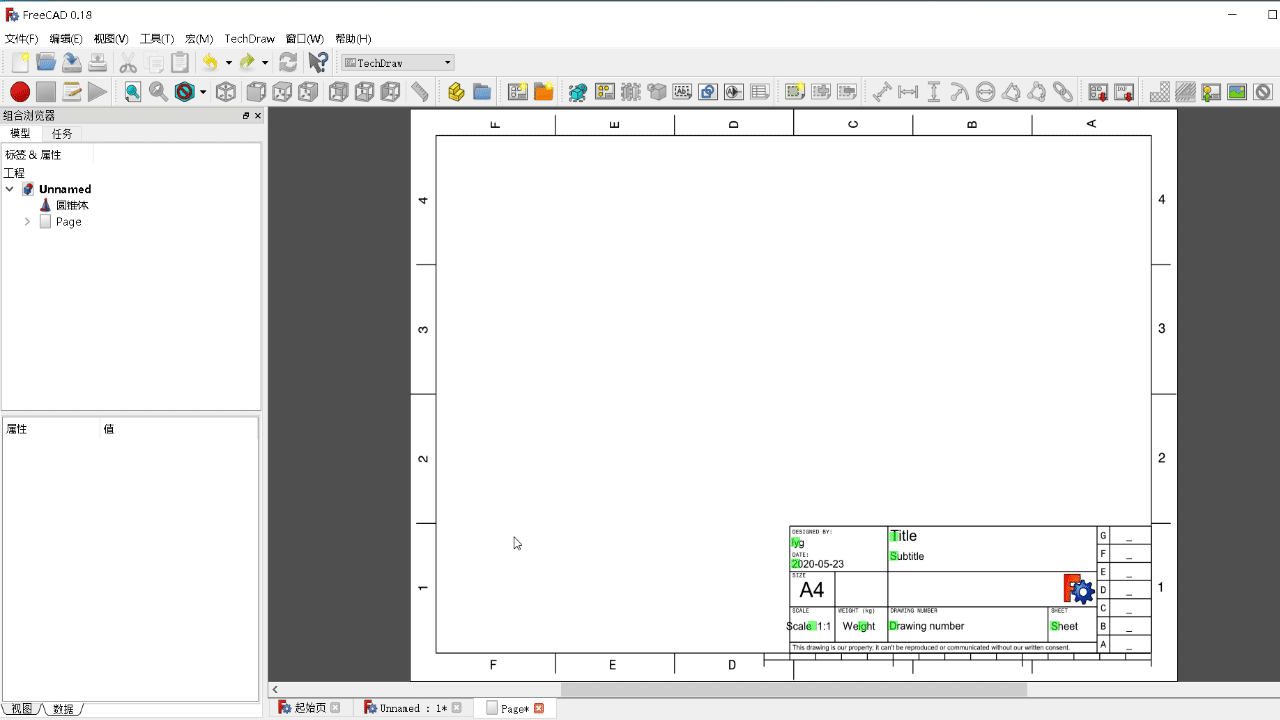Viewport: 1280px width, 720px height.
Task: Insert projection group icon
Action: [x=604, y=92]
